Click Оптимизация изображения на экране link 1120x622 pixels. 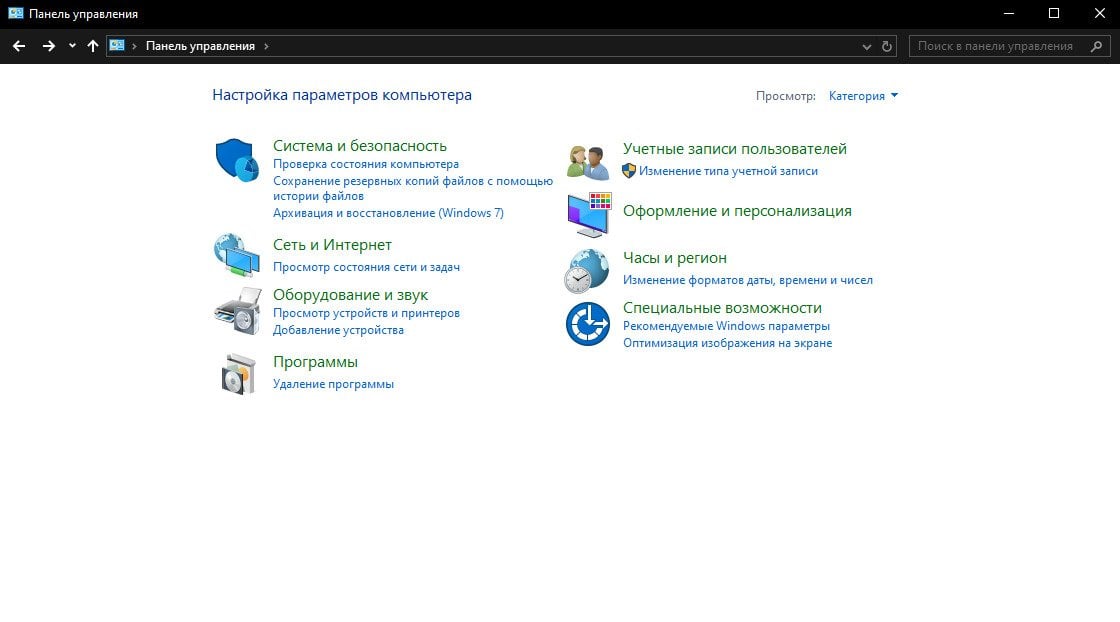(x=727, y=343)
